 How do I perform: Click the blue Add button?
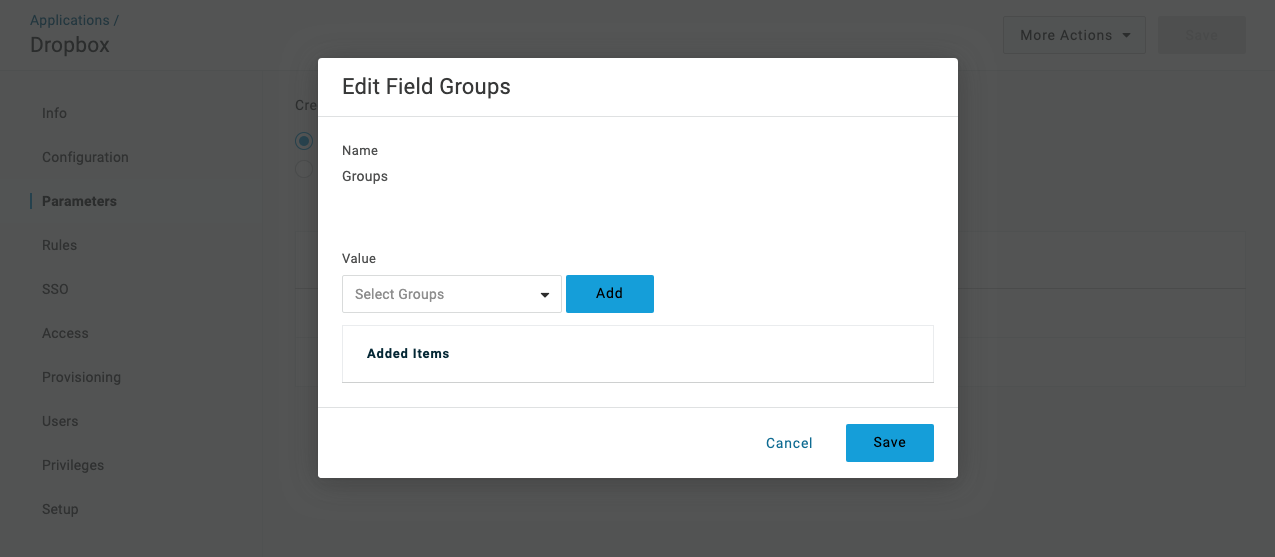tap(610, 294)
